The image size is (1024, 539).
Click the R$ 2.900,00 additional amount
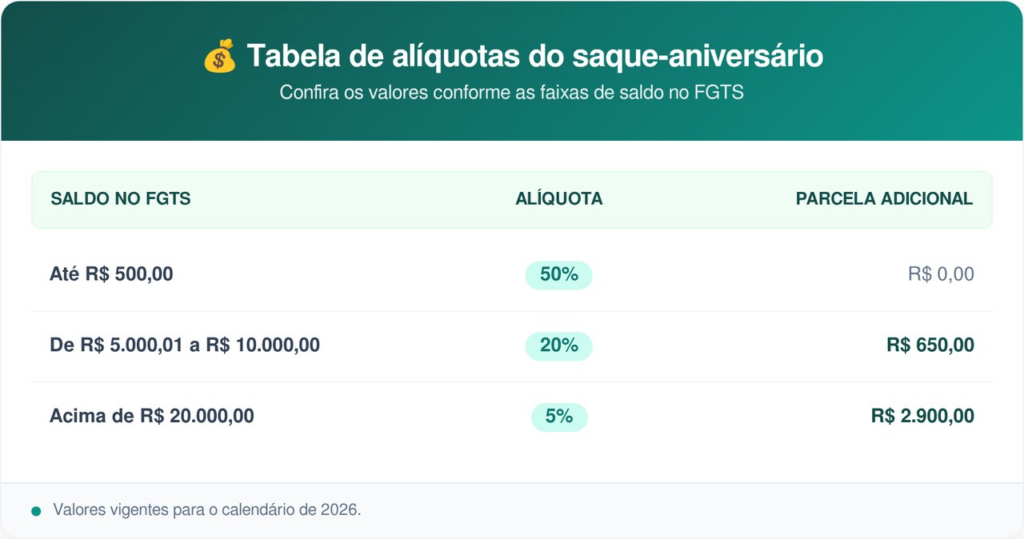922,417
